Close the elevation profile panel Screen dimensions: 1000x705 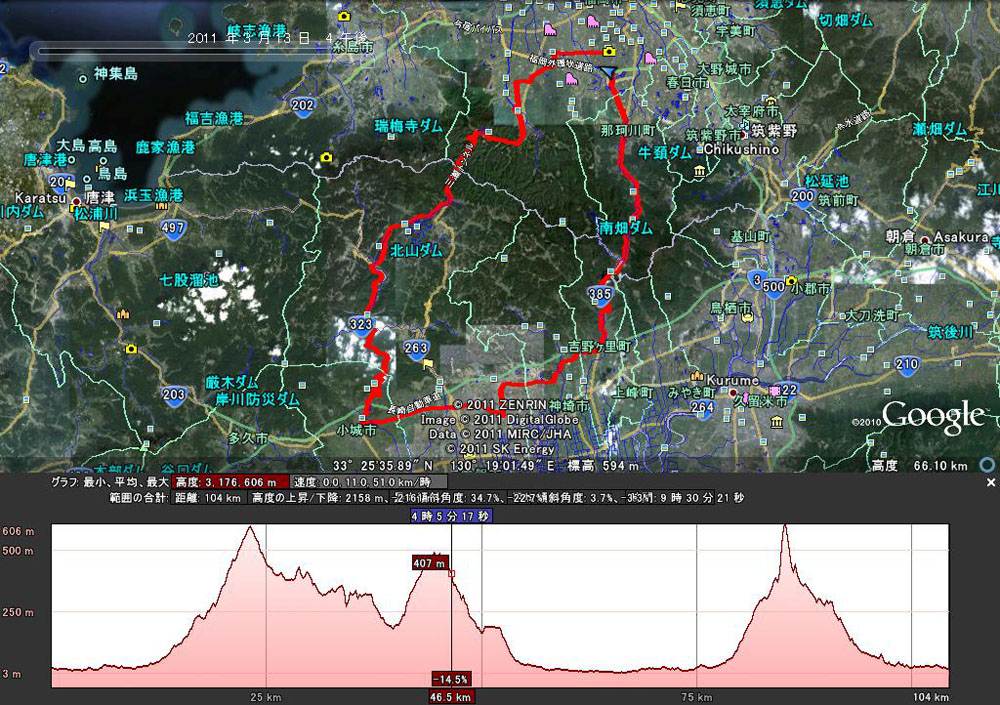(x=990, y=483)
